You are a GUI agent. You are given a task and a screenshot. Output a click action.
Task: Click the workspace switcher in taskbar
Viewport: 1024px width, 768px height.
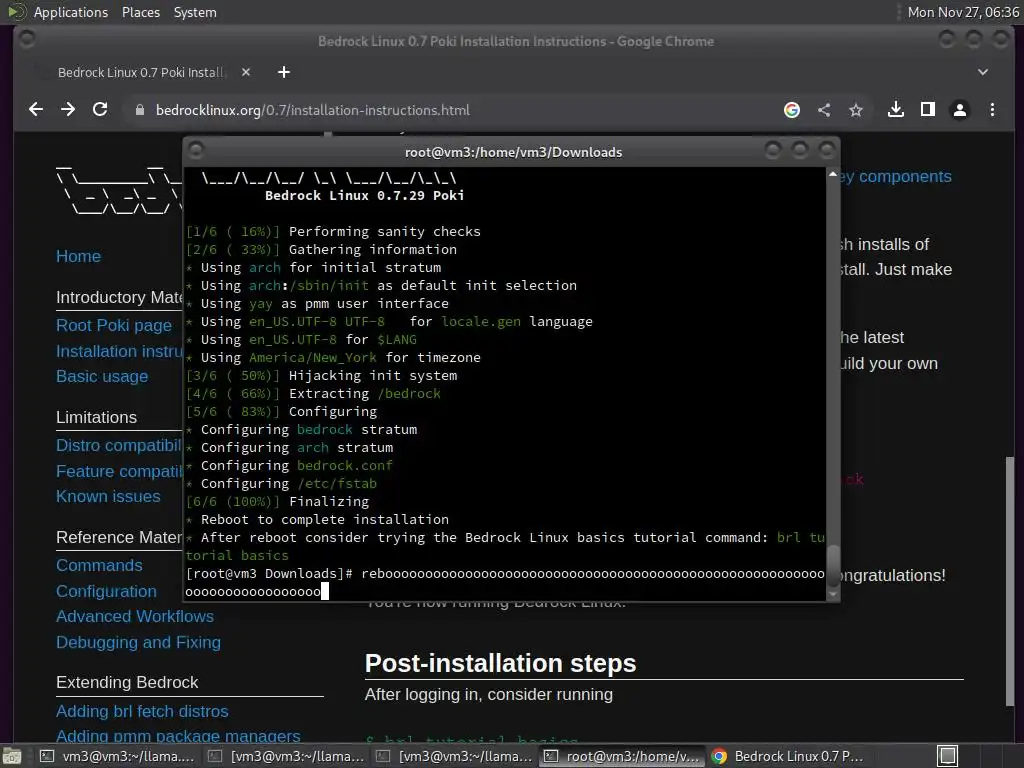point(948,756)
